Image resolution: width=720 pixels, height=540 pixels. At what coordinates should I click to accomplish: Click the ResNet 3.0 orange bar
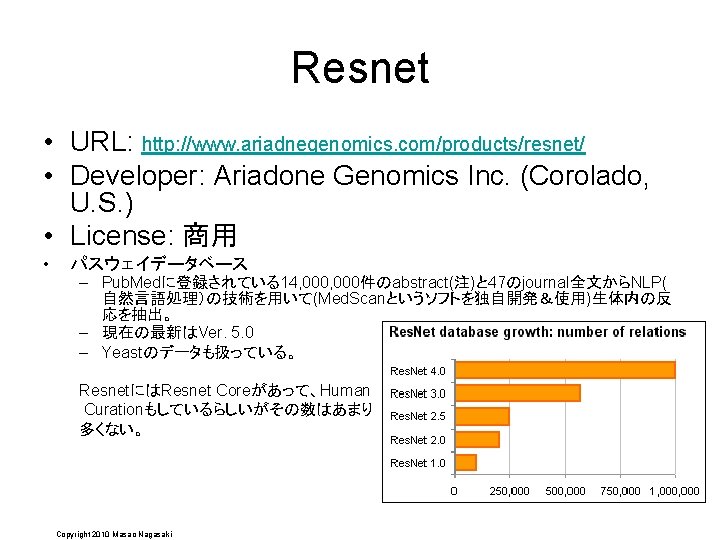pyautogui.click(x=518, y=393)
